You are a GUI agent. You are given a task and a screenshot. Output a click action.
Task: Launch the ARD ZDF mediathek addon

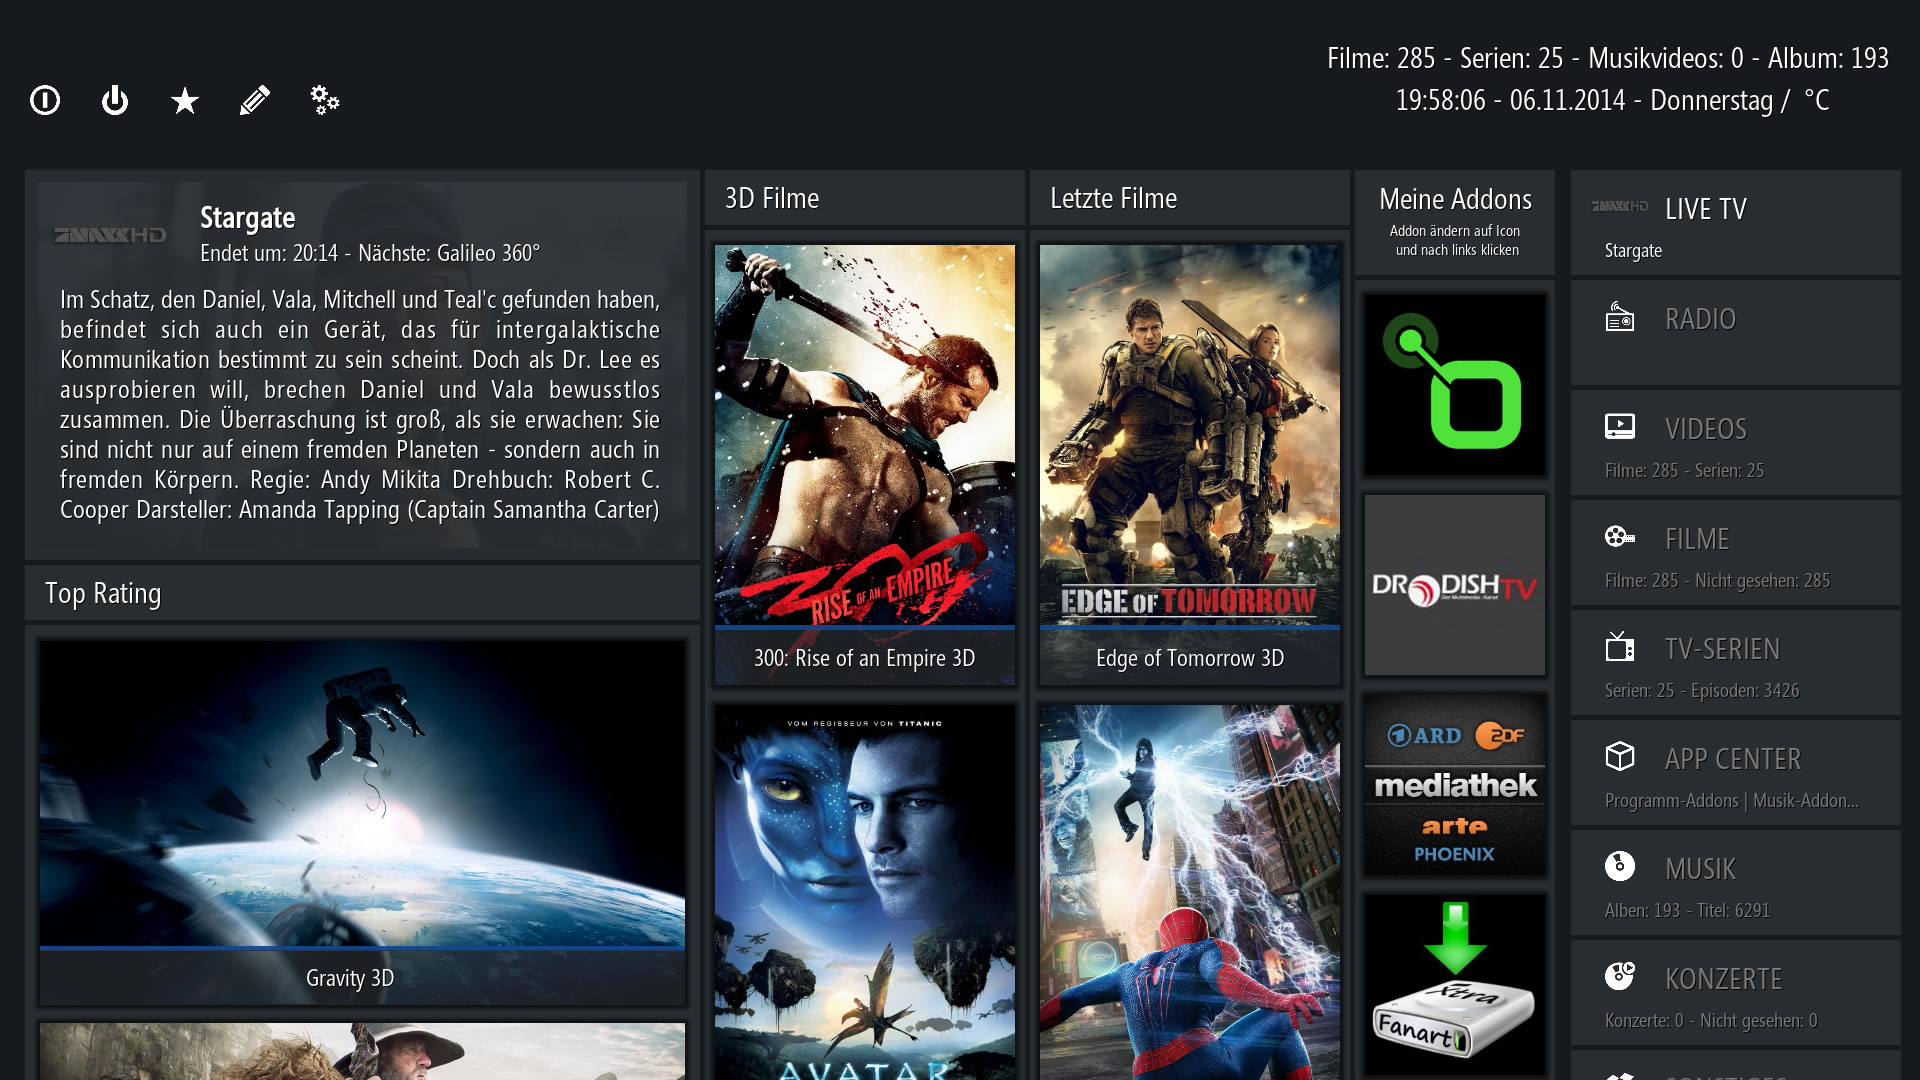click(1455, 785)
